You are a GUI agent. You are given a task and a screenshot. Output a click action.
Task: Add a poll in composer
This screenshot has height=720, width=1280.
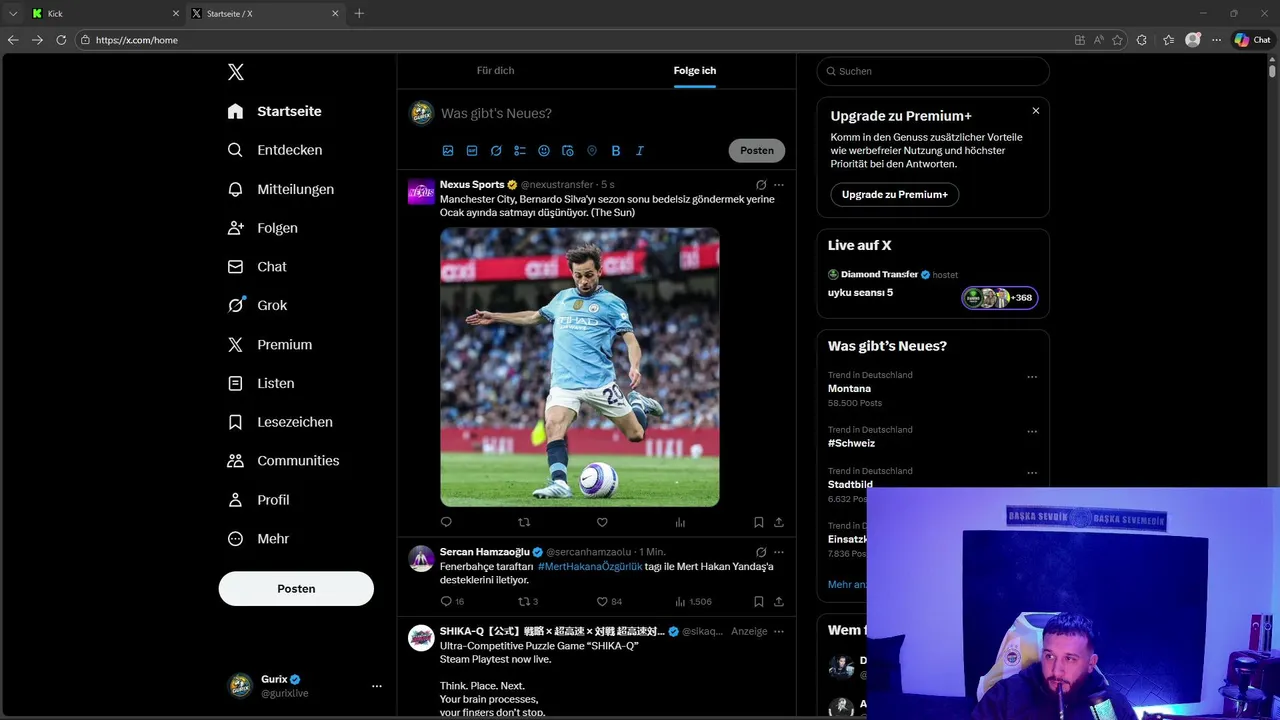tap(520, 151)
